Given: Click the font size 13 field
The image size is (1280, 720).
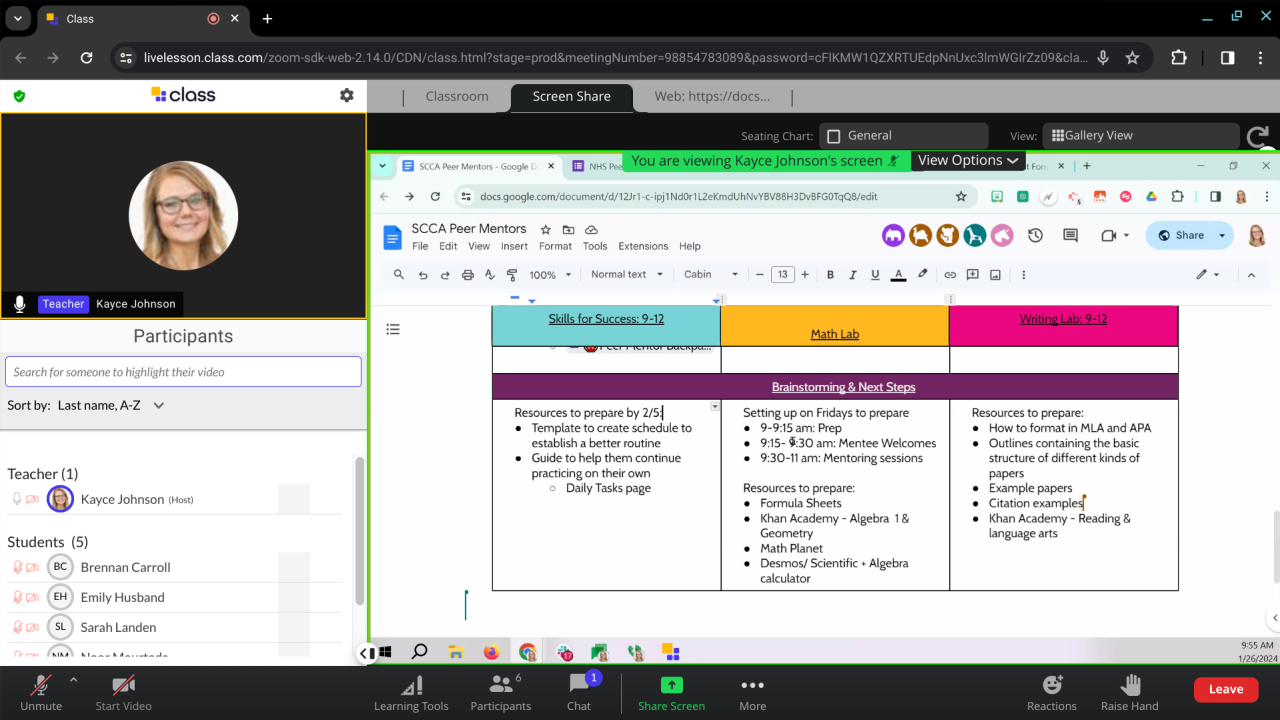Looking at the screenshot, I should tap(782, 274).
